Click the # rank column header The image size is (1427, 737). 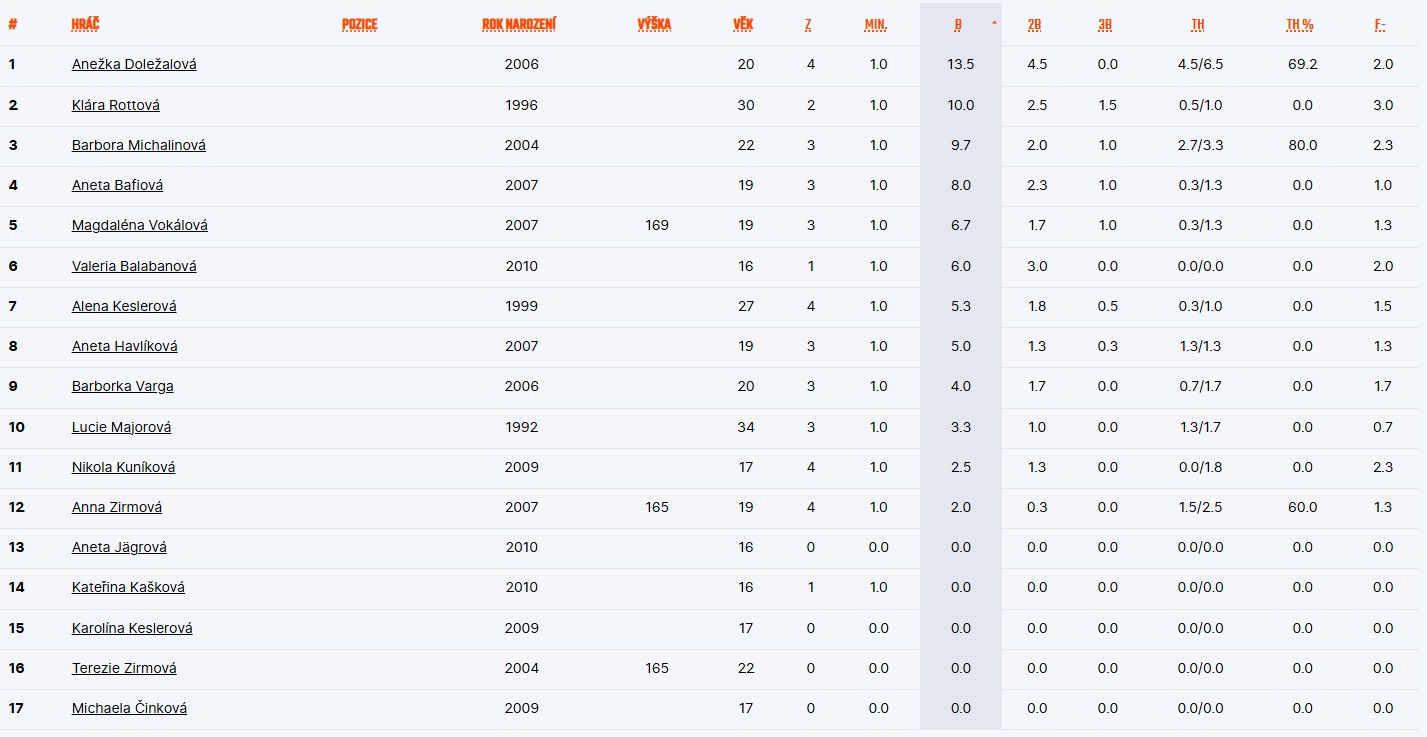(x=12, y=24)
